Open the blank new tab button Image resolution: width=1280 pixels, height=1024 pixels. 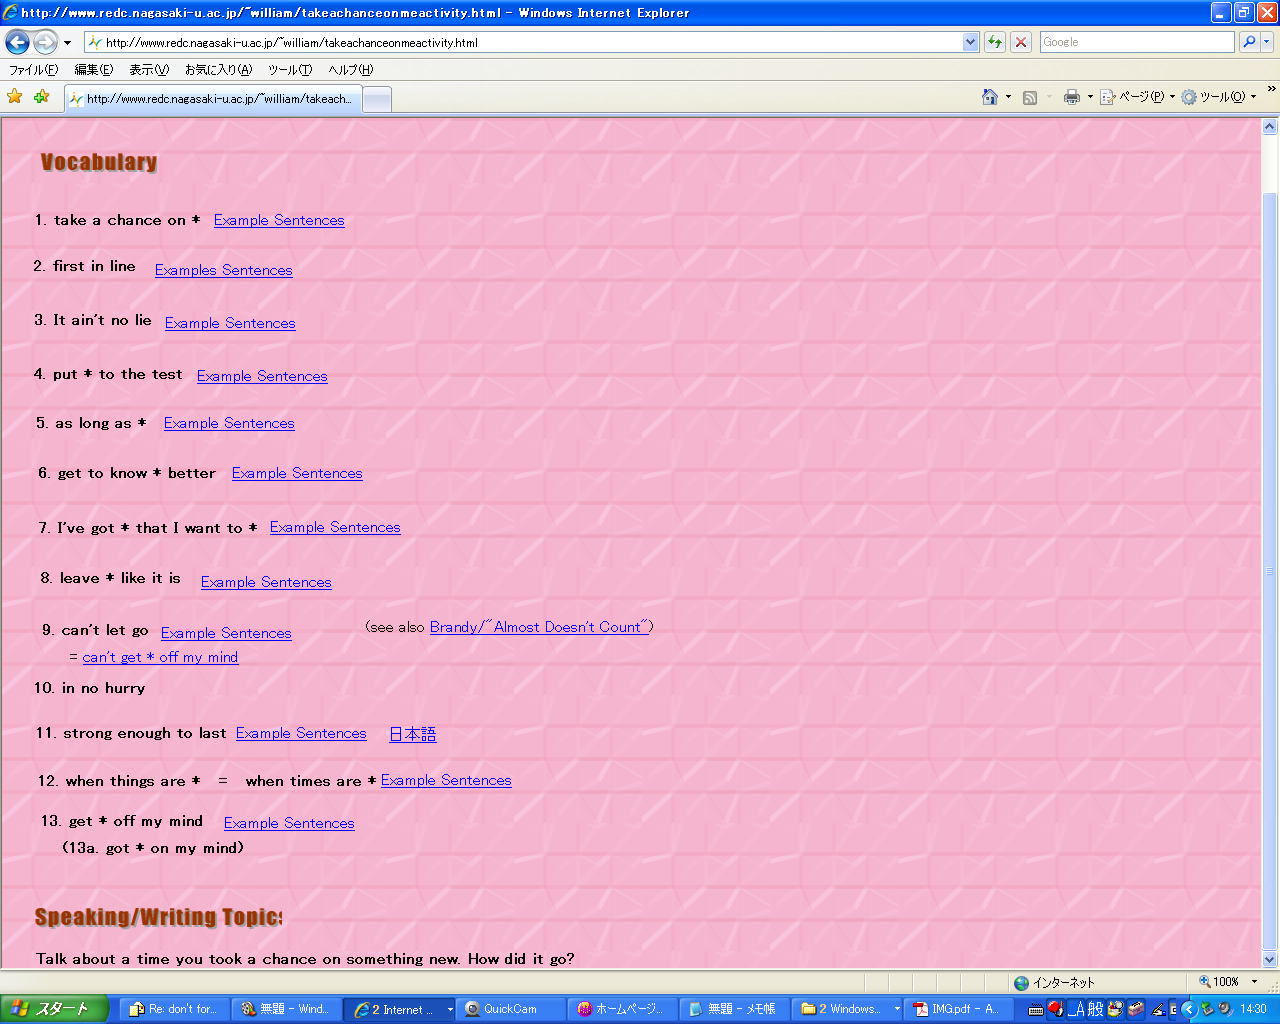click(x=377, y=99)
